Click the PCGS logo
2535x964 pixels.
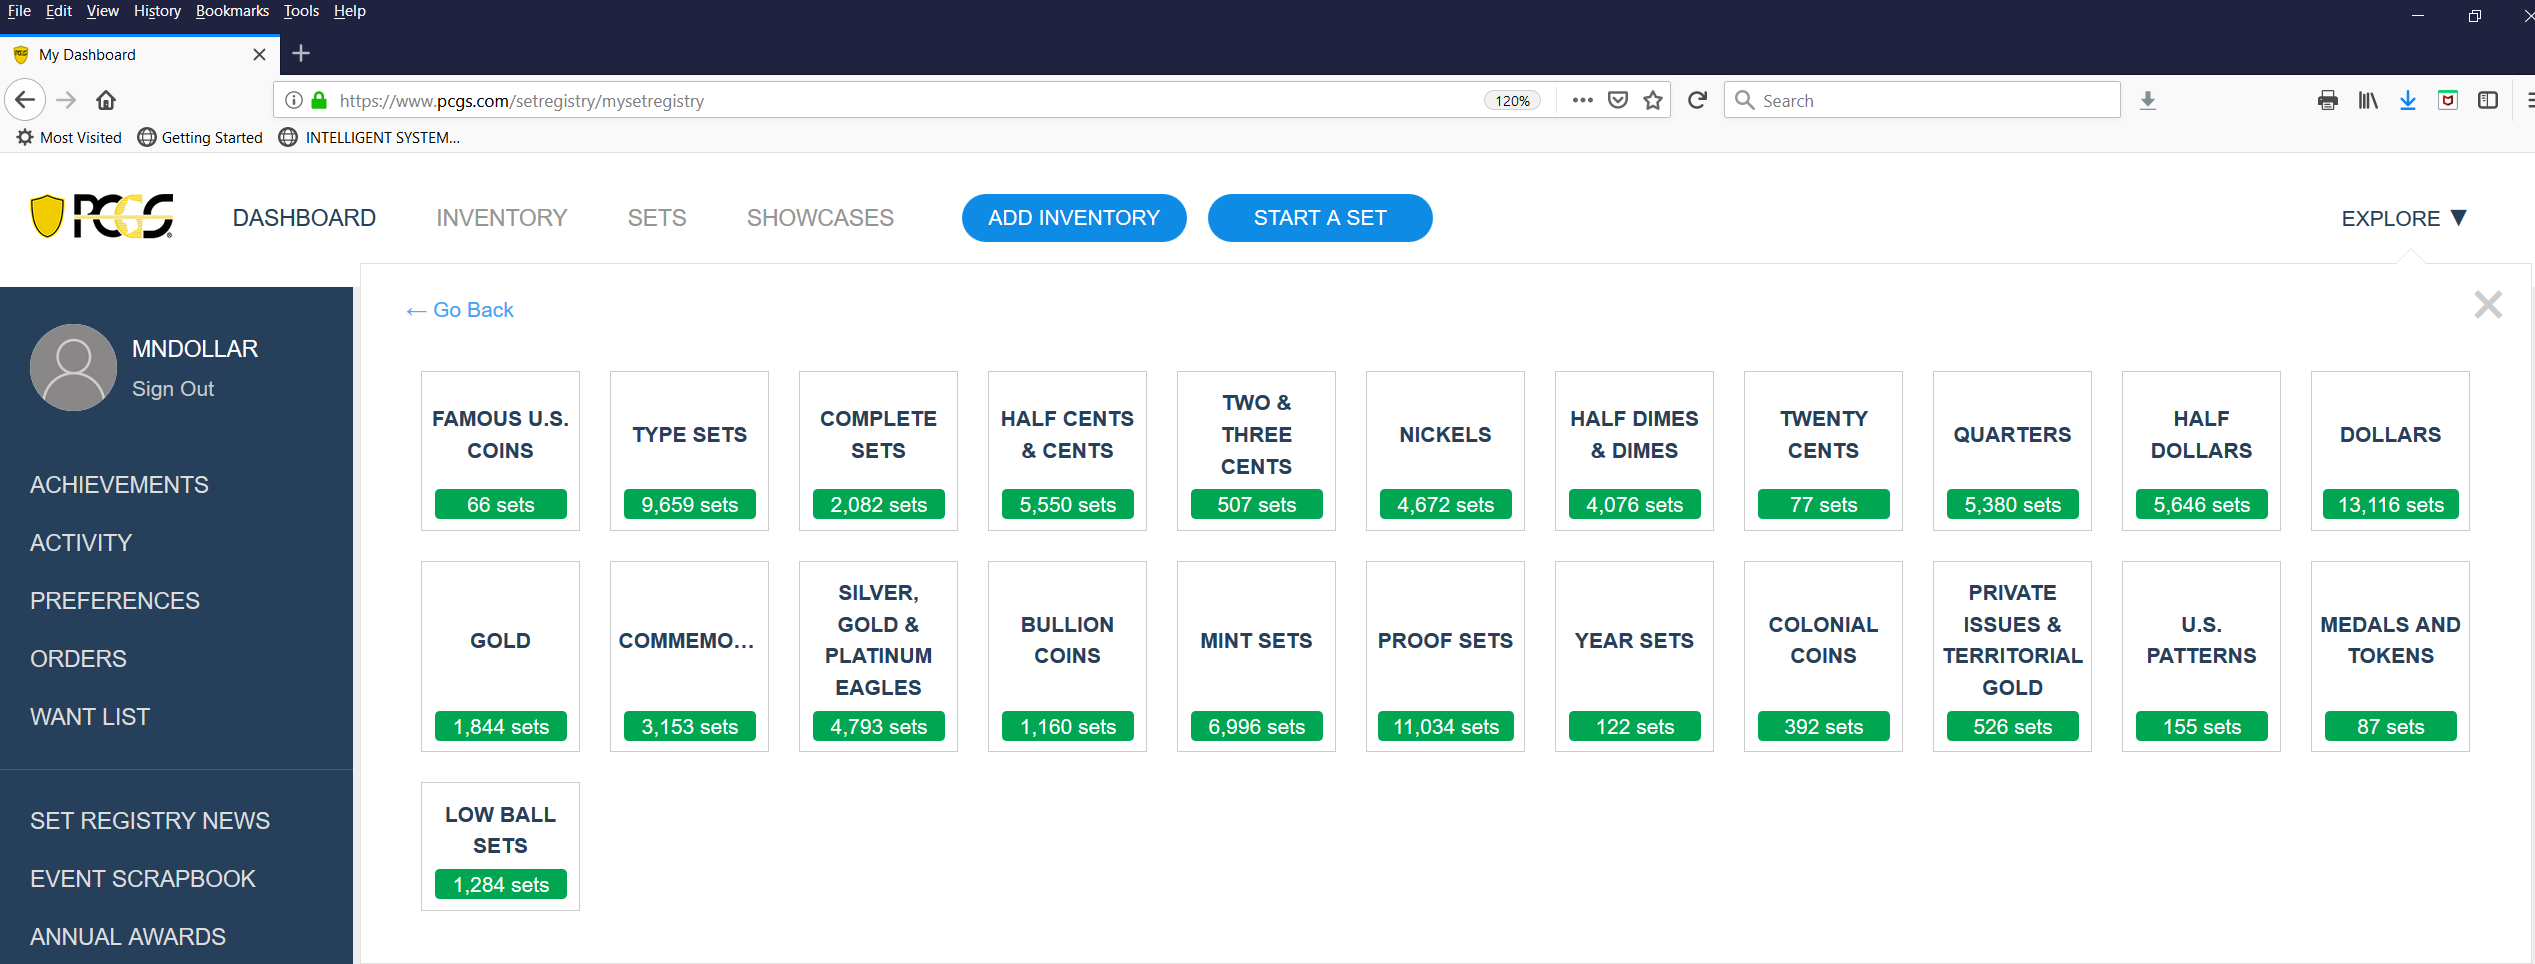[x=102, y=216]
